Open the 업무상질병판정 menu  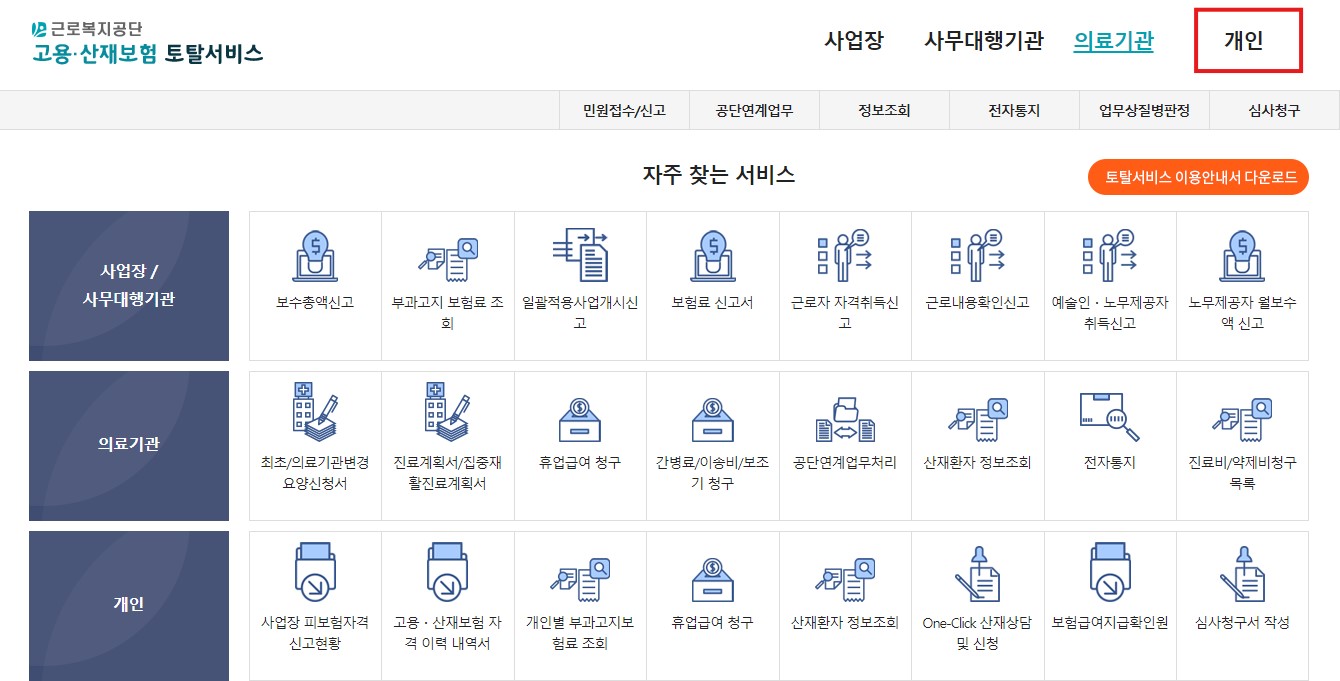(x=1143, y=109)
